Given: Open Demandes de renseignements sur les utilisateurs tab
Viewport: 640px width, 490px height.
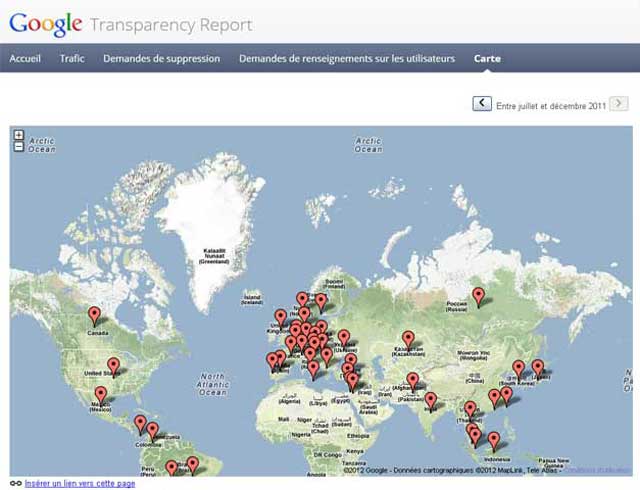Looking at the screenshot, I should click(x=347, y=58).
